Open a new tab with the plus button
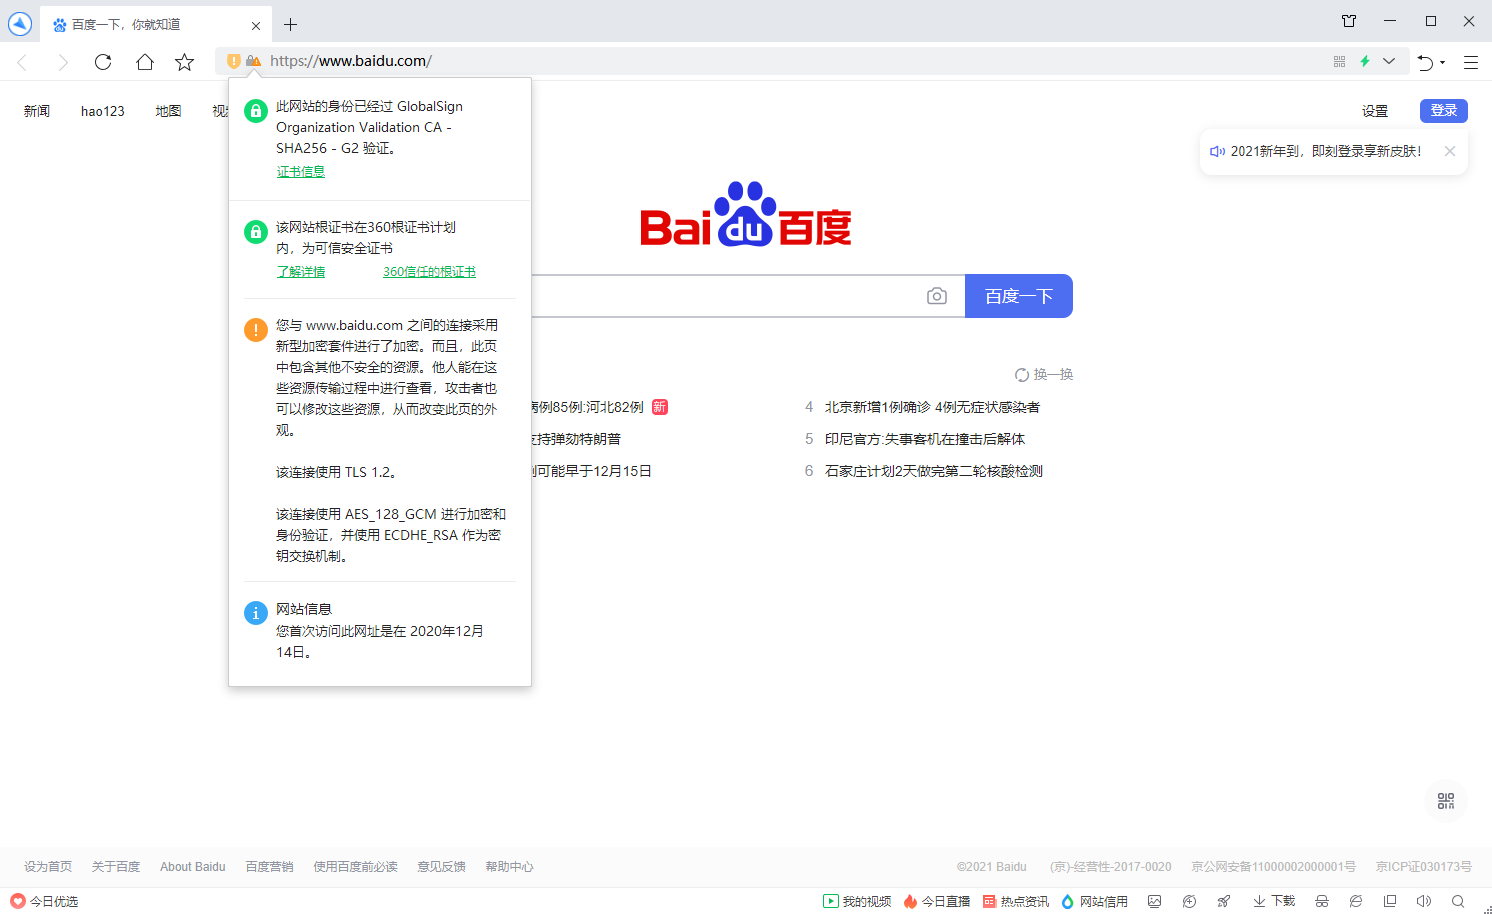Image resolution: width=1492 pixels, height=914 pixels. [290, 24]
